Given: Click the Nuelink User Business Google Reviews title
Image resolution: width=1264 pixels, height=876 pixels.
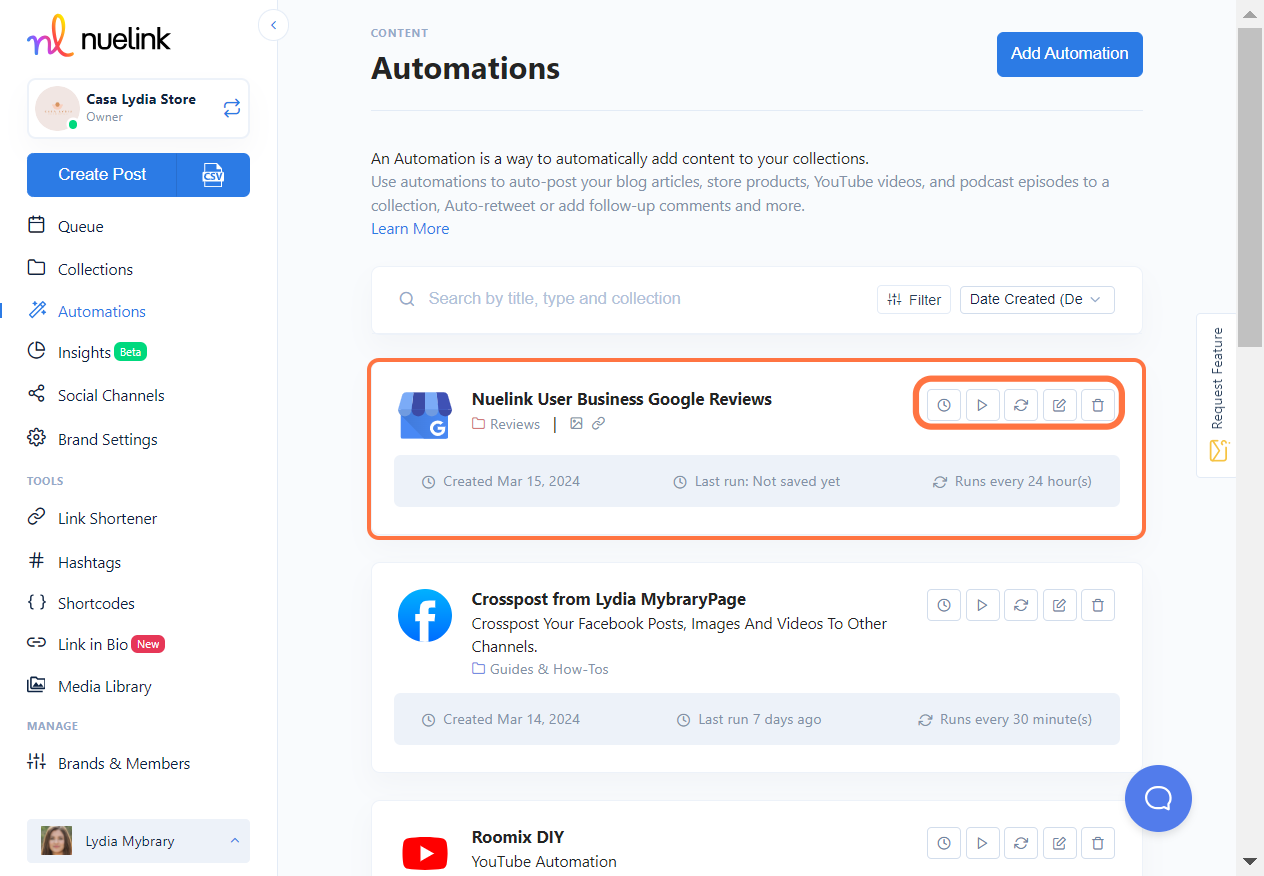Looking at the screenshot, I should [x=622, y=399].
